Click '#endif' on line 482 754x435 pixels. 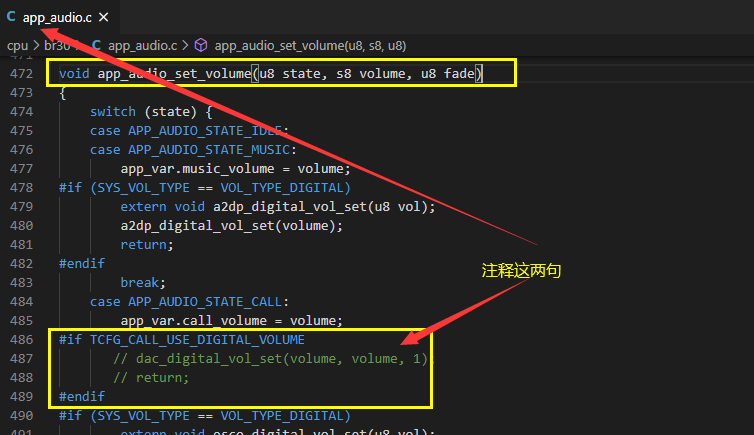pos(82,263)
